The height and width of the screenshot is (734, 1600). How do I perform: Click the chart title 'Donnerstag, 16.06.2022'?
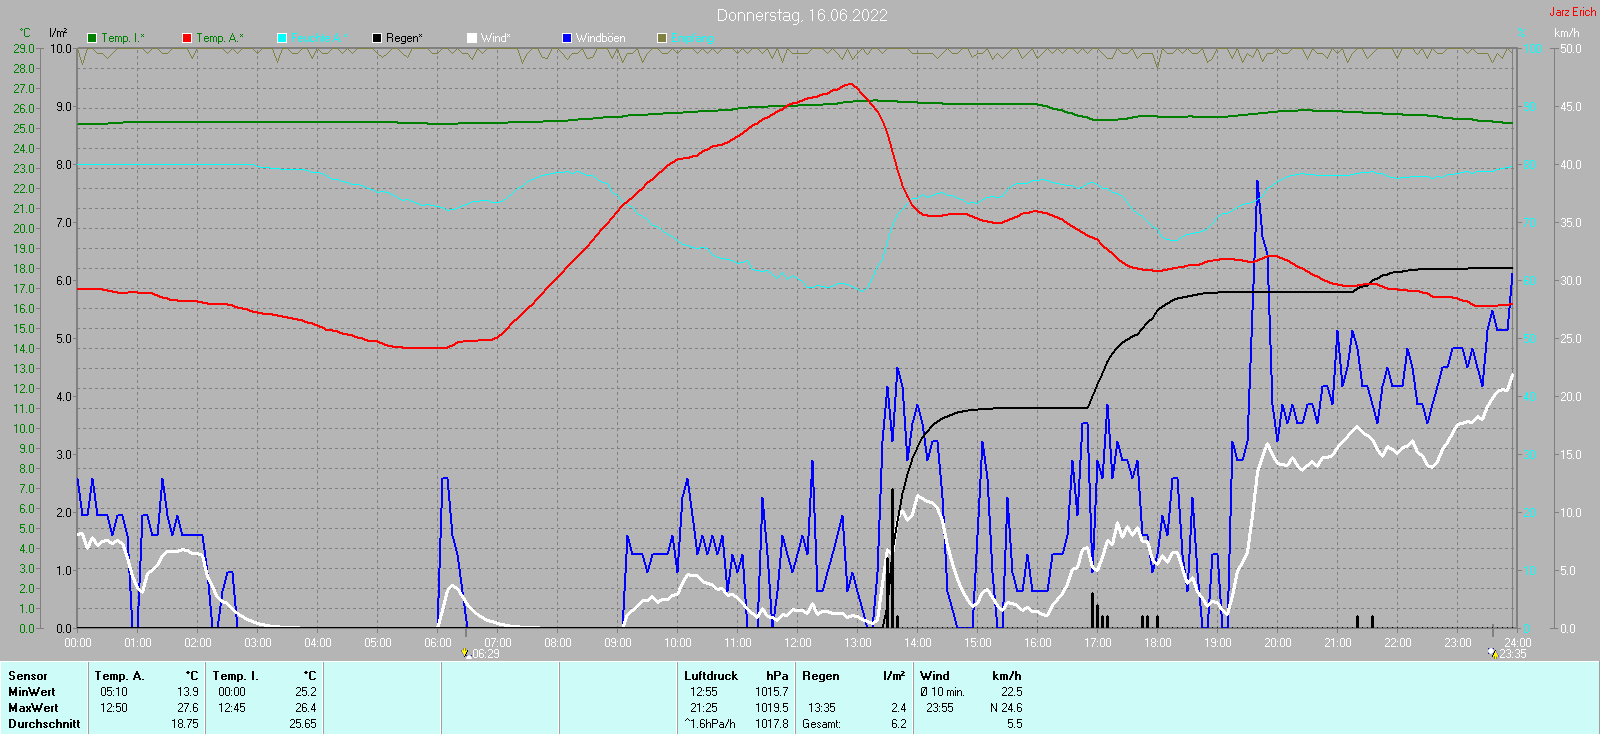point(802,15)
